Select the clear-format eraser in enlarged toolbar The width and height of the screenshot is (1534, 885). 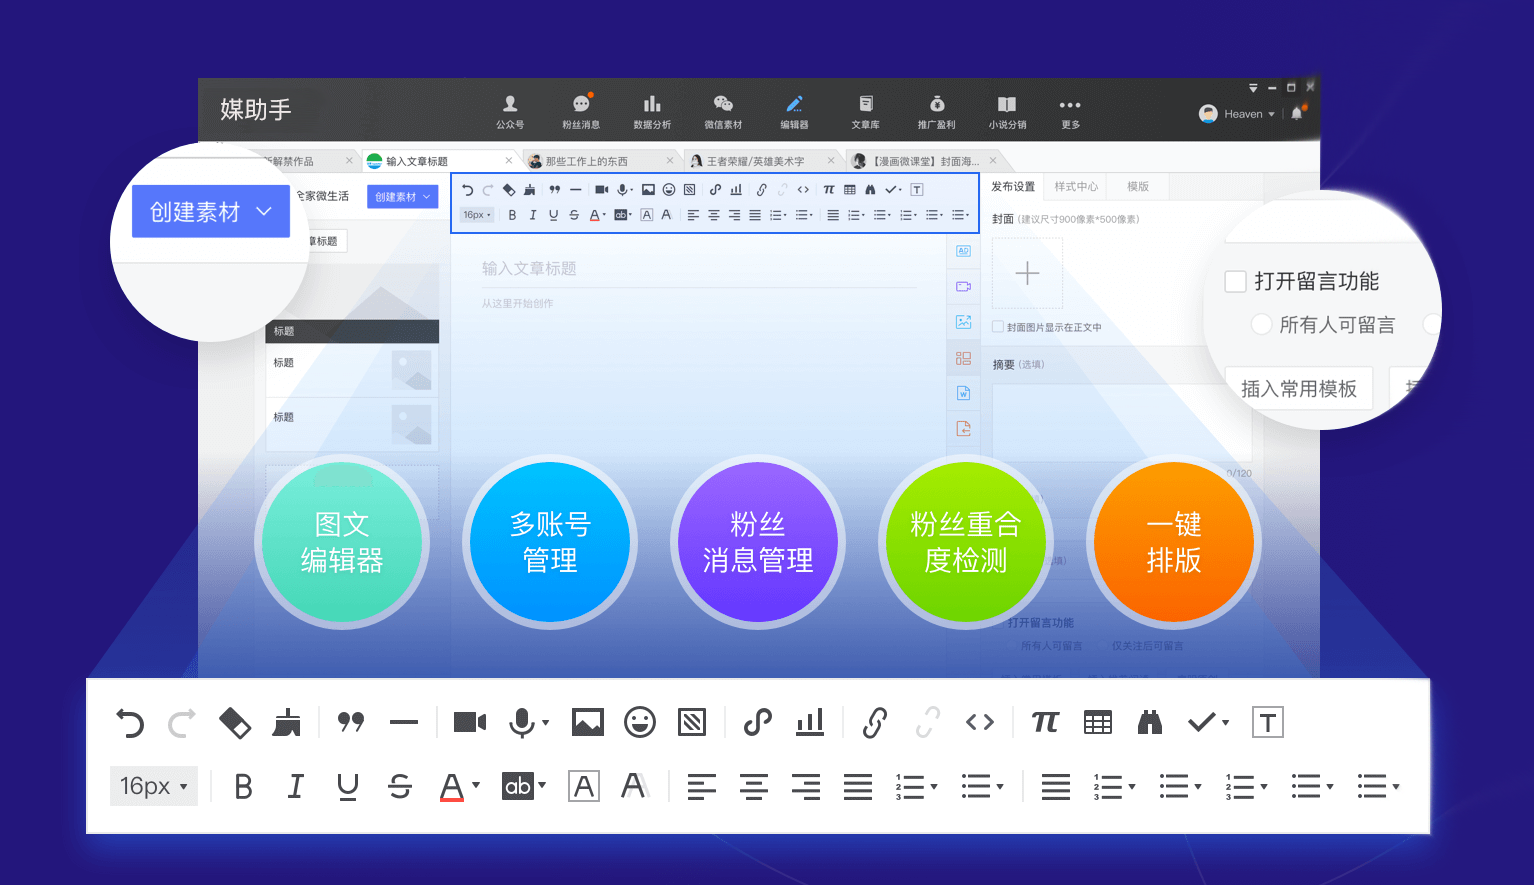[235, 722]
